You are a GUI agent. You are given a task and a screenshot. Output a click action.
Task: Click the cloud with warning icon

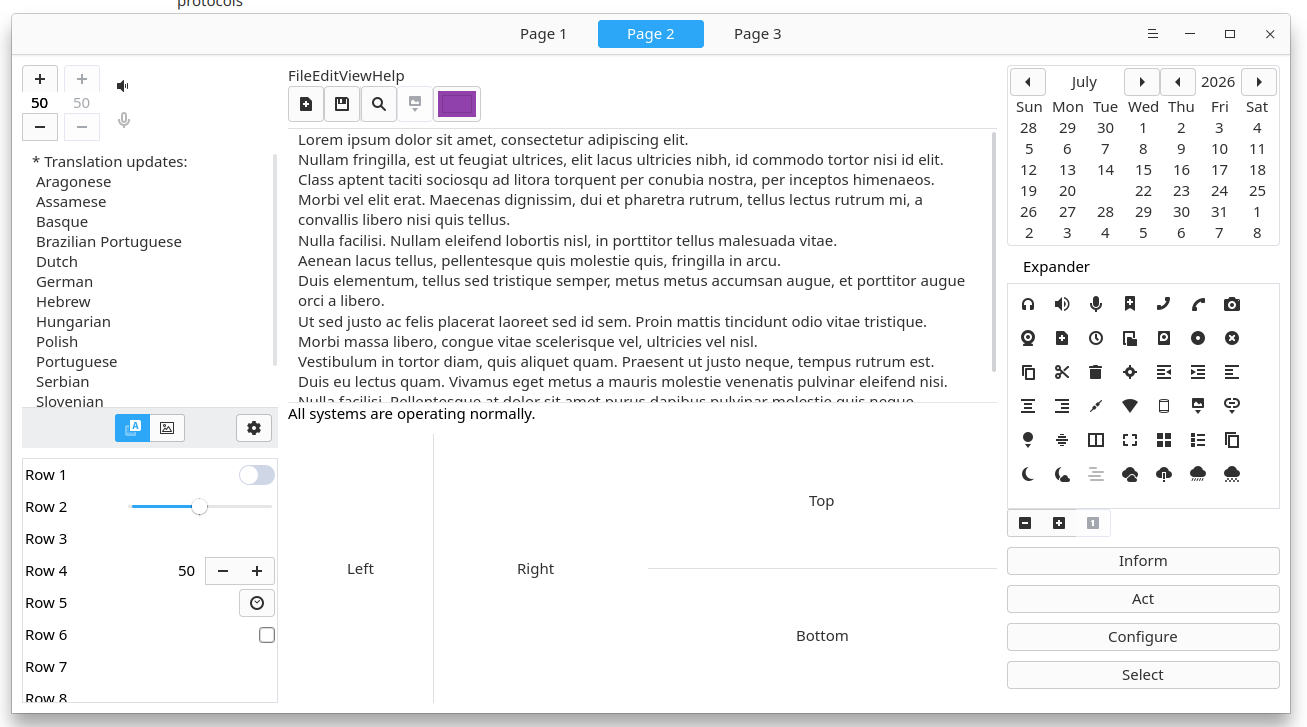(1164, 474)
